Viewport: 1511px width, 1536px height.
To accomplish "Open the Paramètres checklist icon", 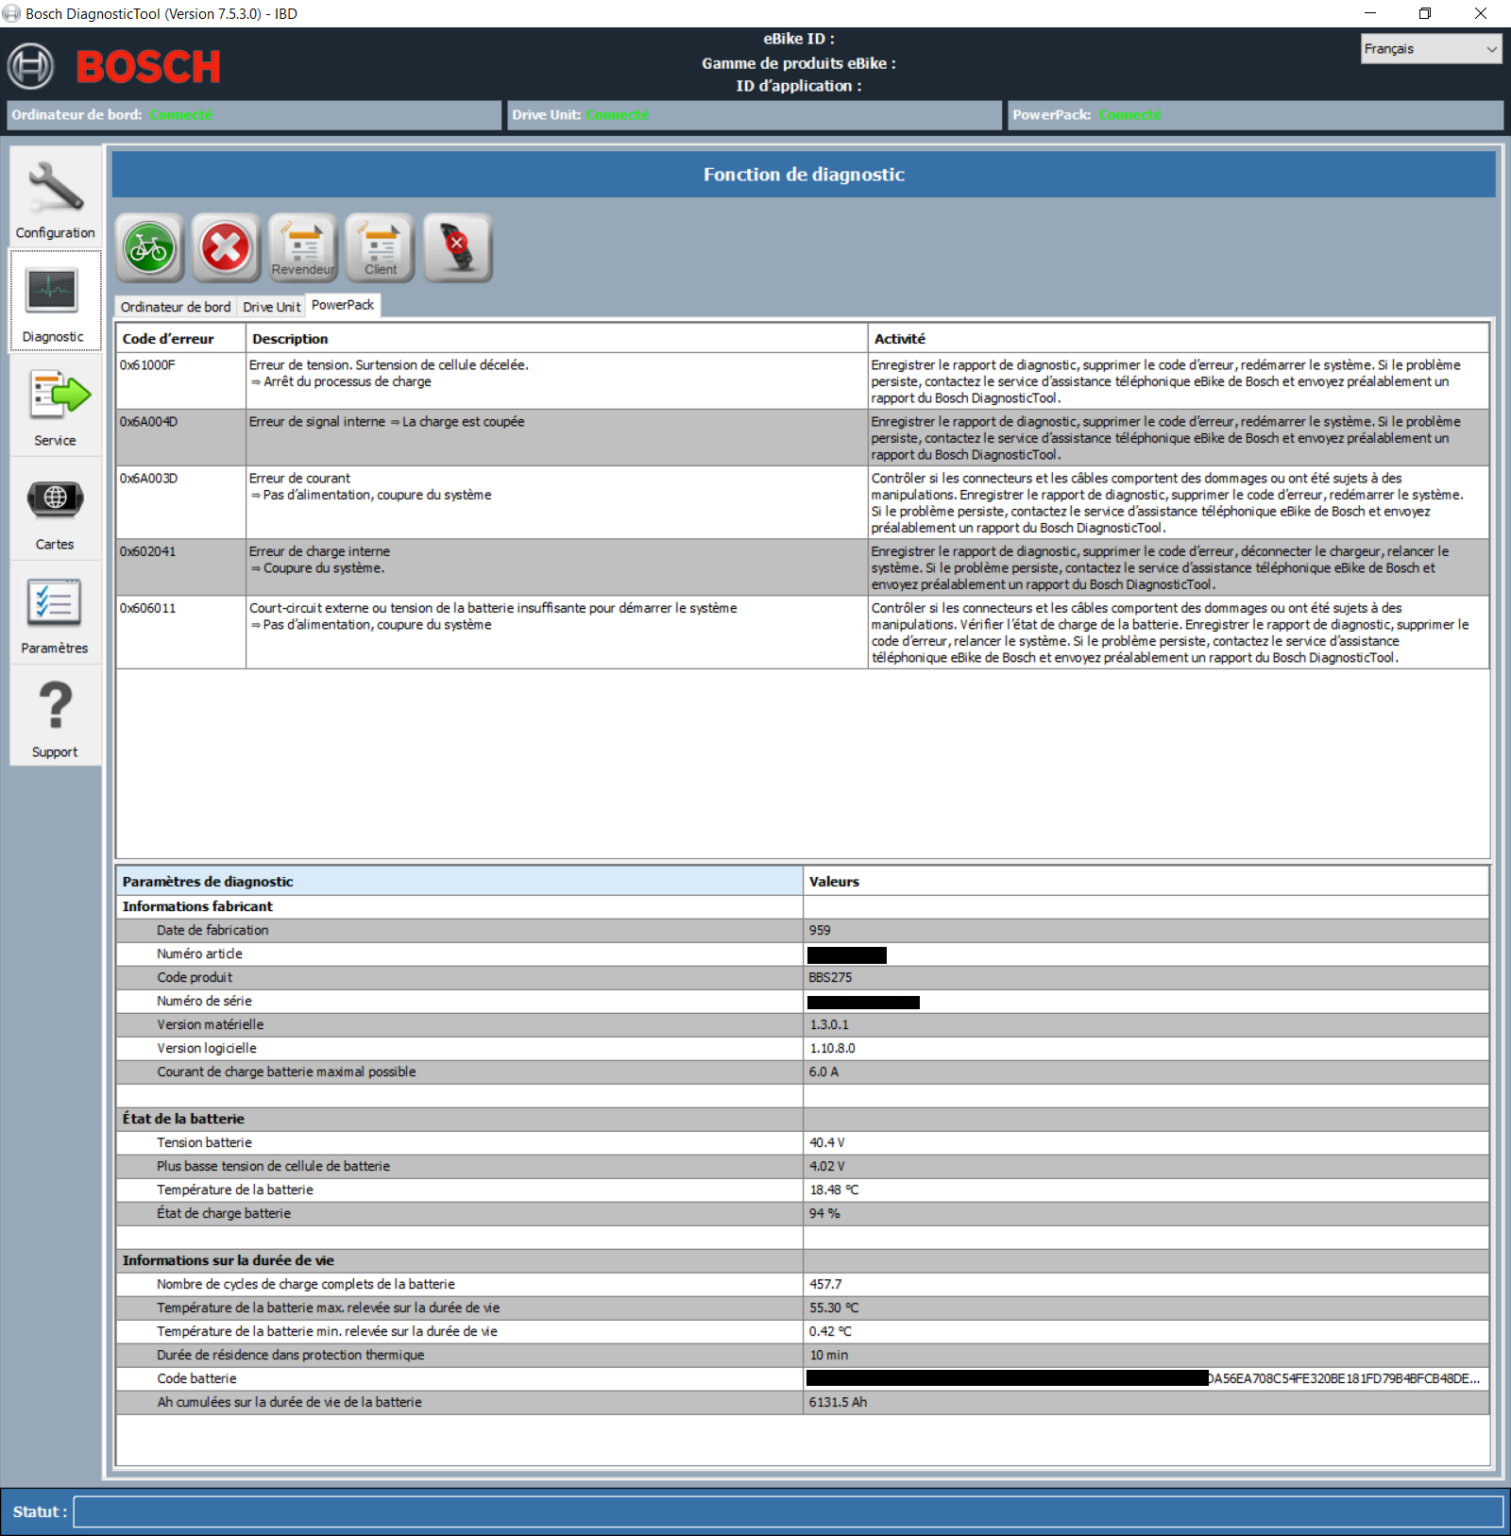I will [x=54, y=603].
